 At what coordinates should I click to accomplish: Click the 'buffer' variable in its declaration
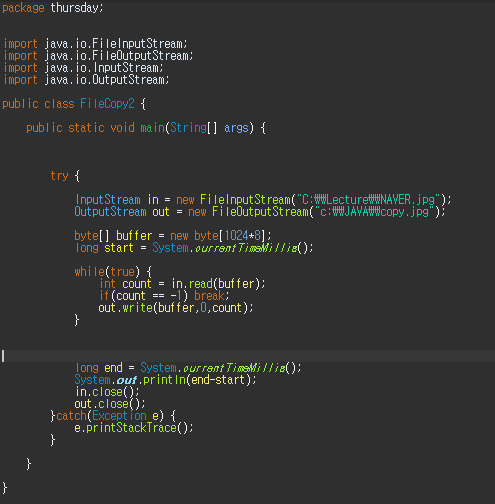point(134,236)
